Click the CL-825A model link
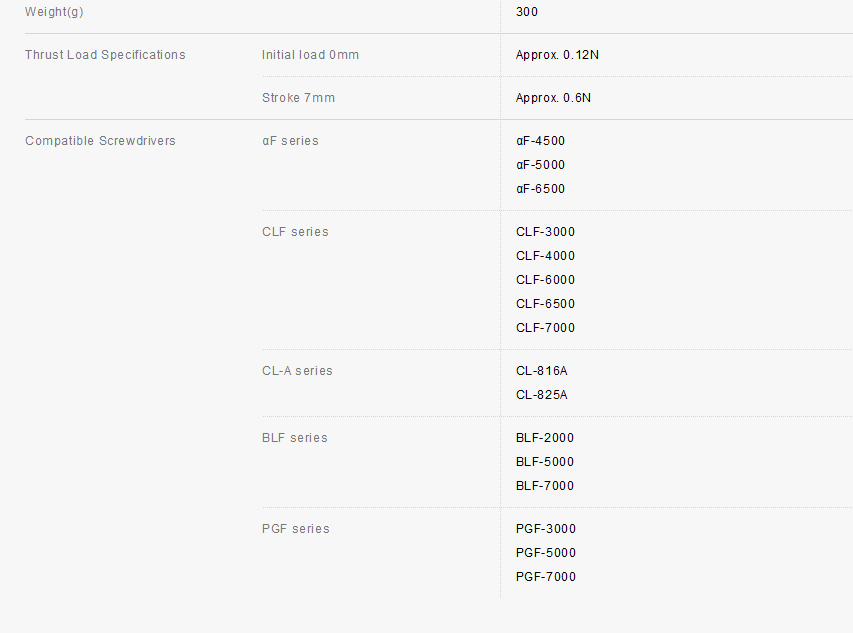Viewport: 853px width, 633px height. [x=541, y=395]
